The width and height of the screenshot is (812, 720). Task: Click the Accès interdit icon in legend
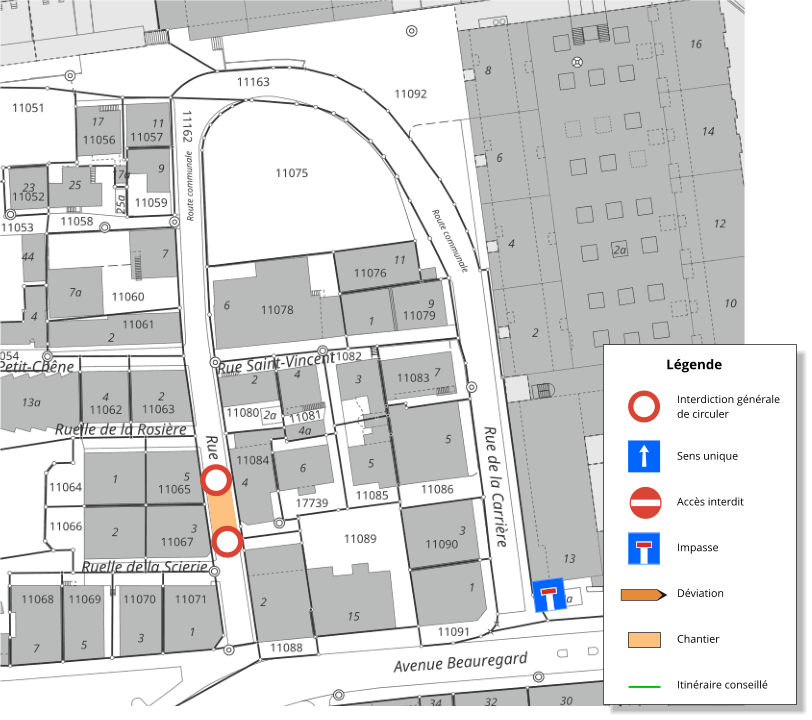644,502
